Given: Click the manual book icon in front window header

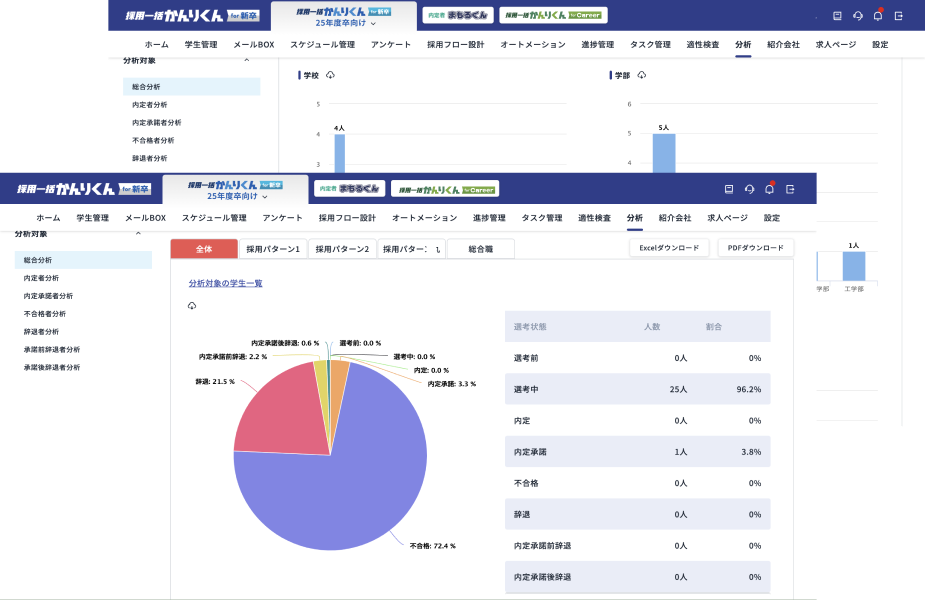Looking at the screenshot, I should coord(729,189).
